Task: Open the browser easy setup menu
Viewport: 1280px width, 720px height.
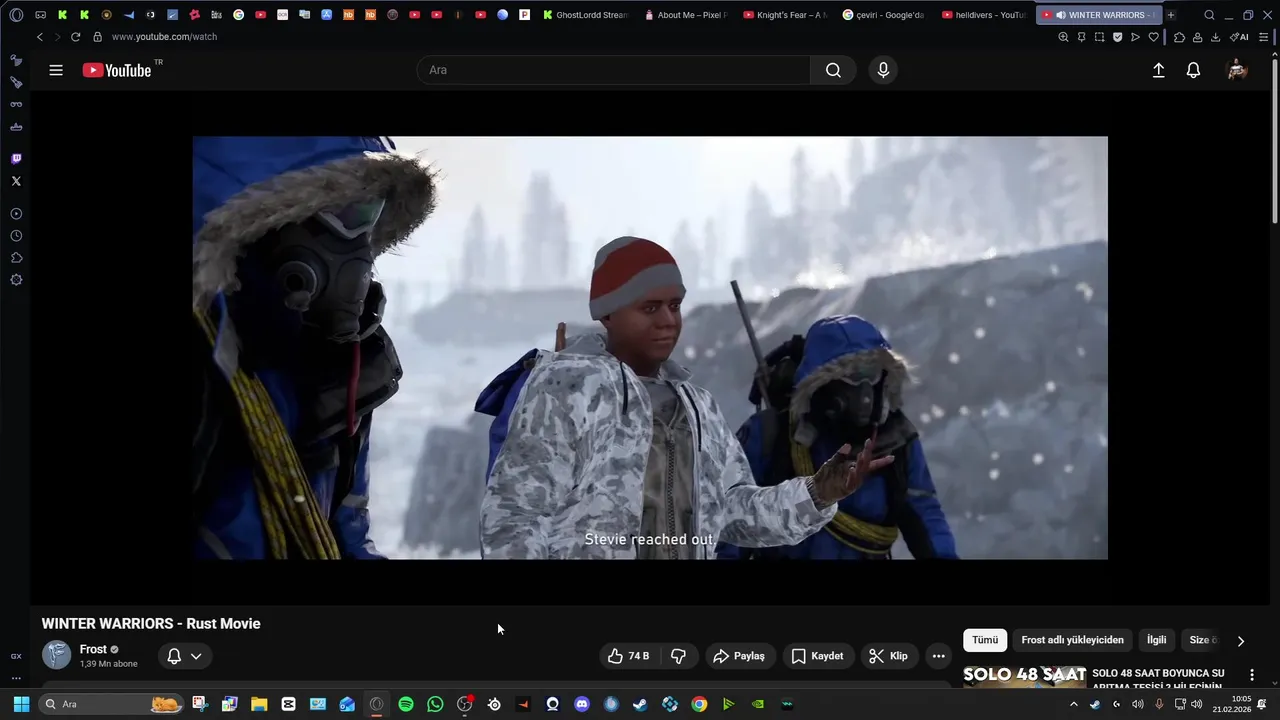Action: 1264,37
